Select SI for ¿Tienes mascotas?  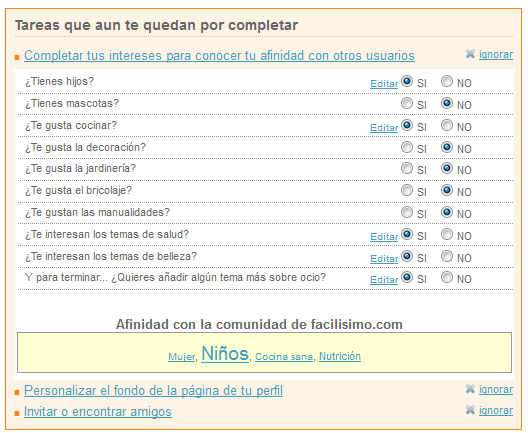point(407,103)
